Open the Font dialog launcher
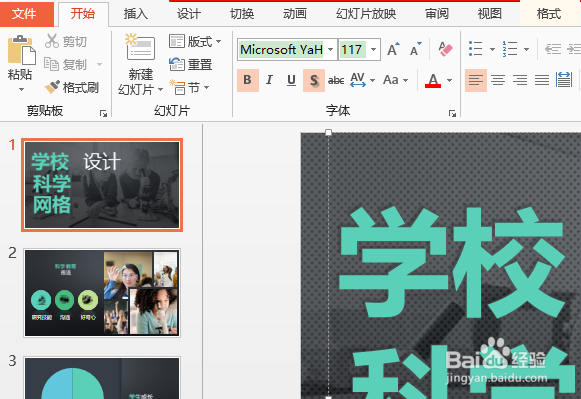 tap(452, 113)
